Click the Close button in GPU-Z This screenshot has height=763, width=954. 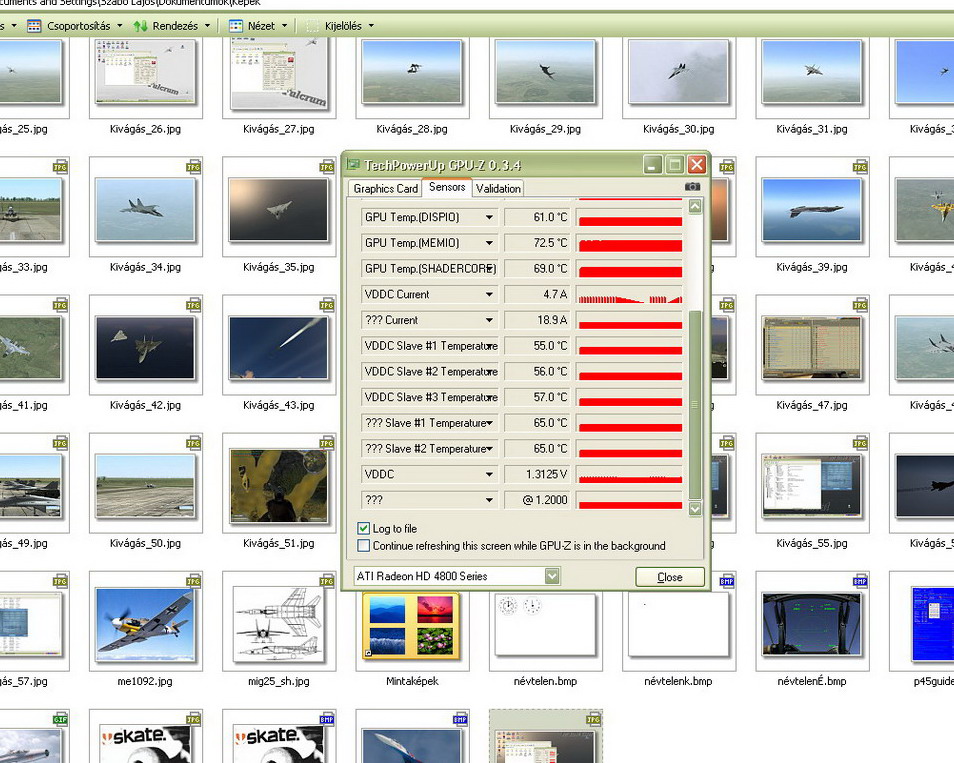click(x=670, y=577)
